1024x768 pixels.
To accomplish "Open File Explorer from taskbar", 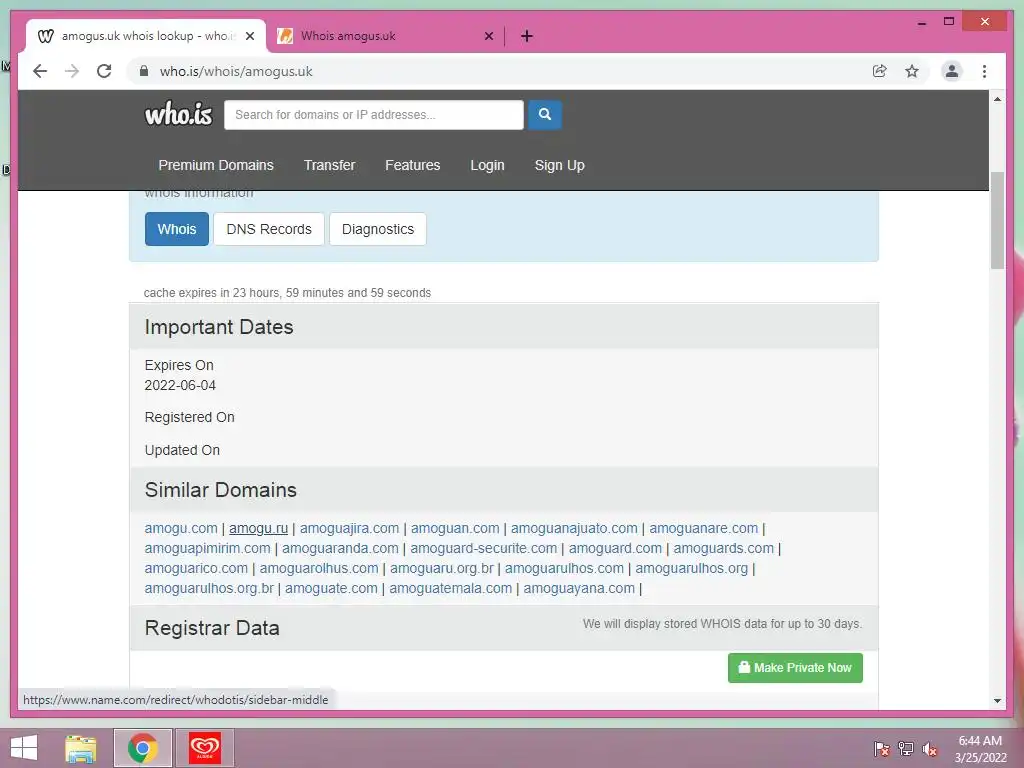I will point(80,748).
